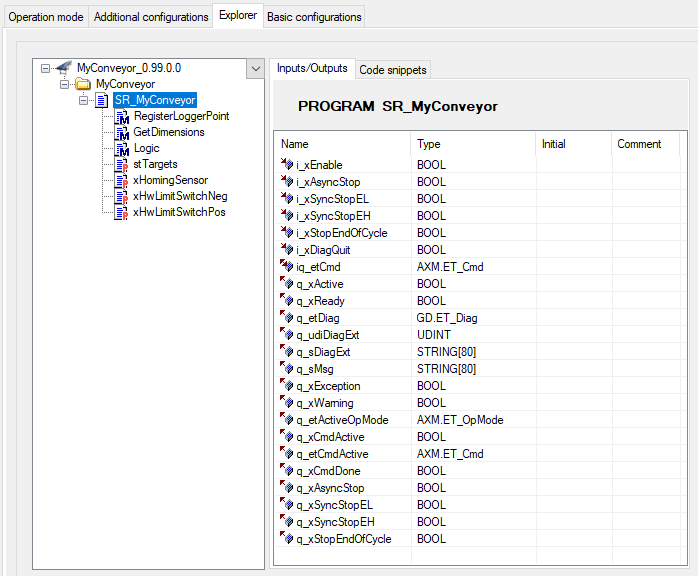Click the in-out variable icon beside iq_etCmd

tap(287, 266)
